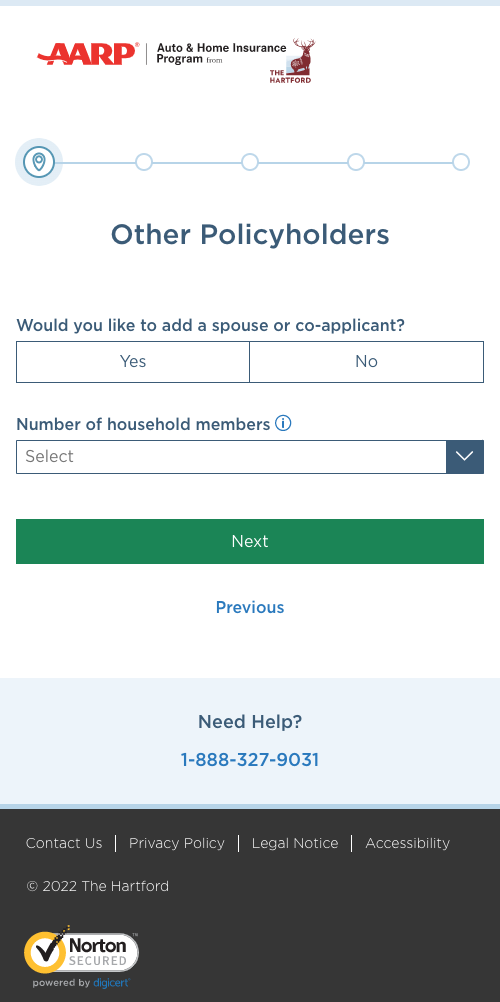Select the location pin progress step
This screenshot has height=1002, width=500.
click(39, 162)
